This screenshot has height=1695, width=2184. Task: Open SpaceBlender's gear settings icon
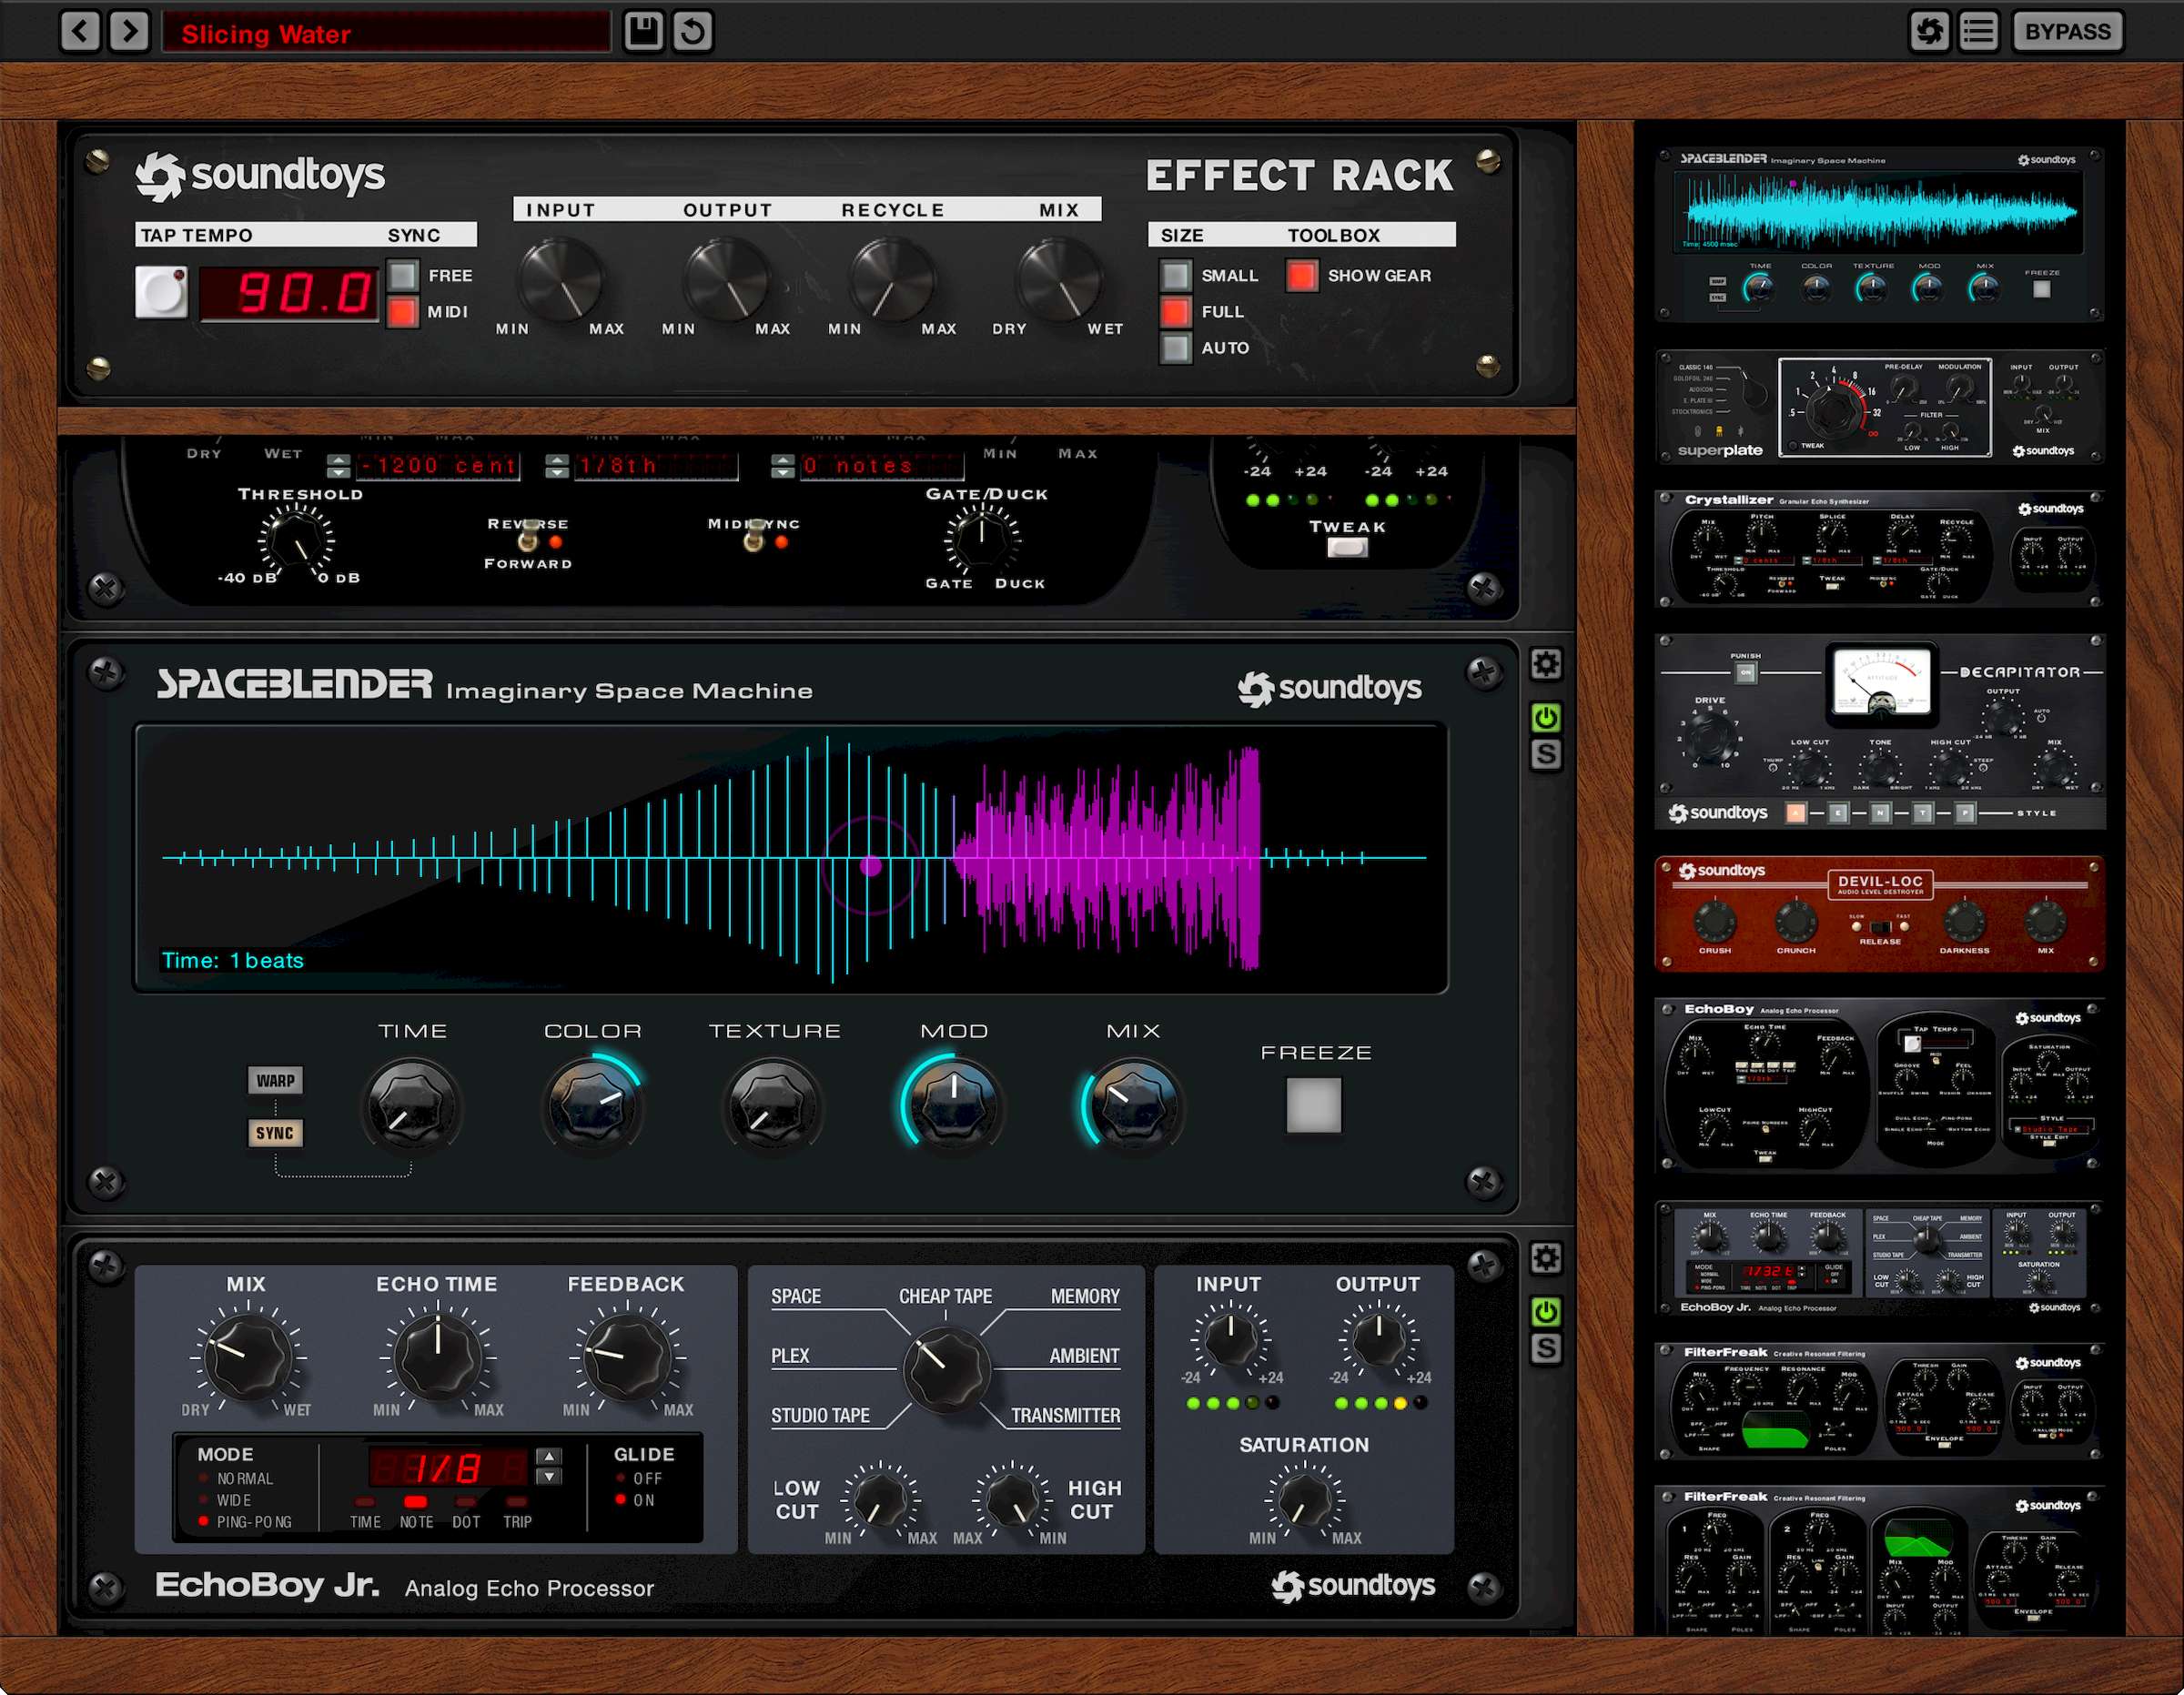click(x=1545, y=664)
